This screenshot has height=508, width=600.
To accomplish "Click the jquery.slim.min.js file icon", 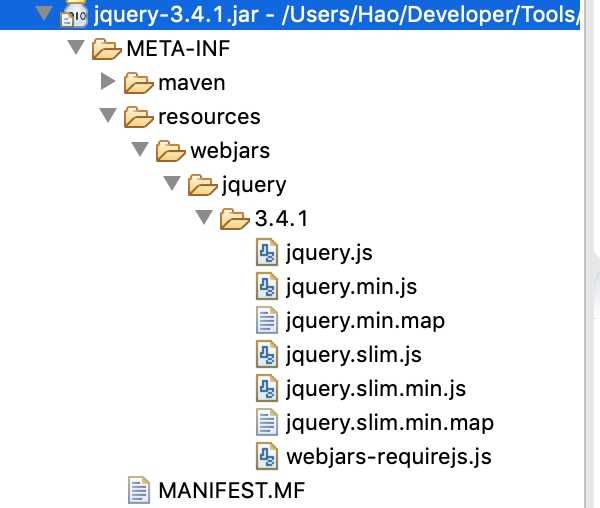I will click(x=267, y=388).
